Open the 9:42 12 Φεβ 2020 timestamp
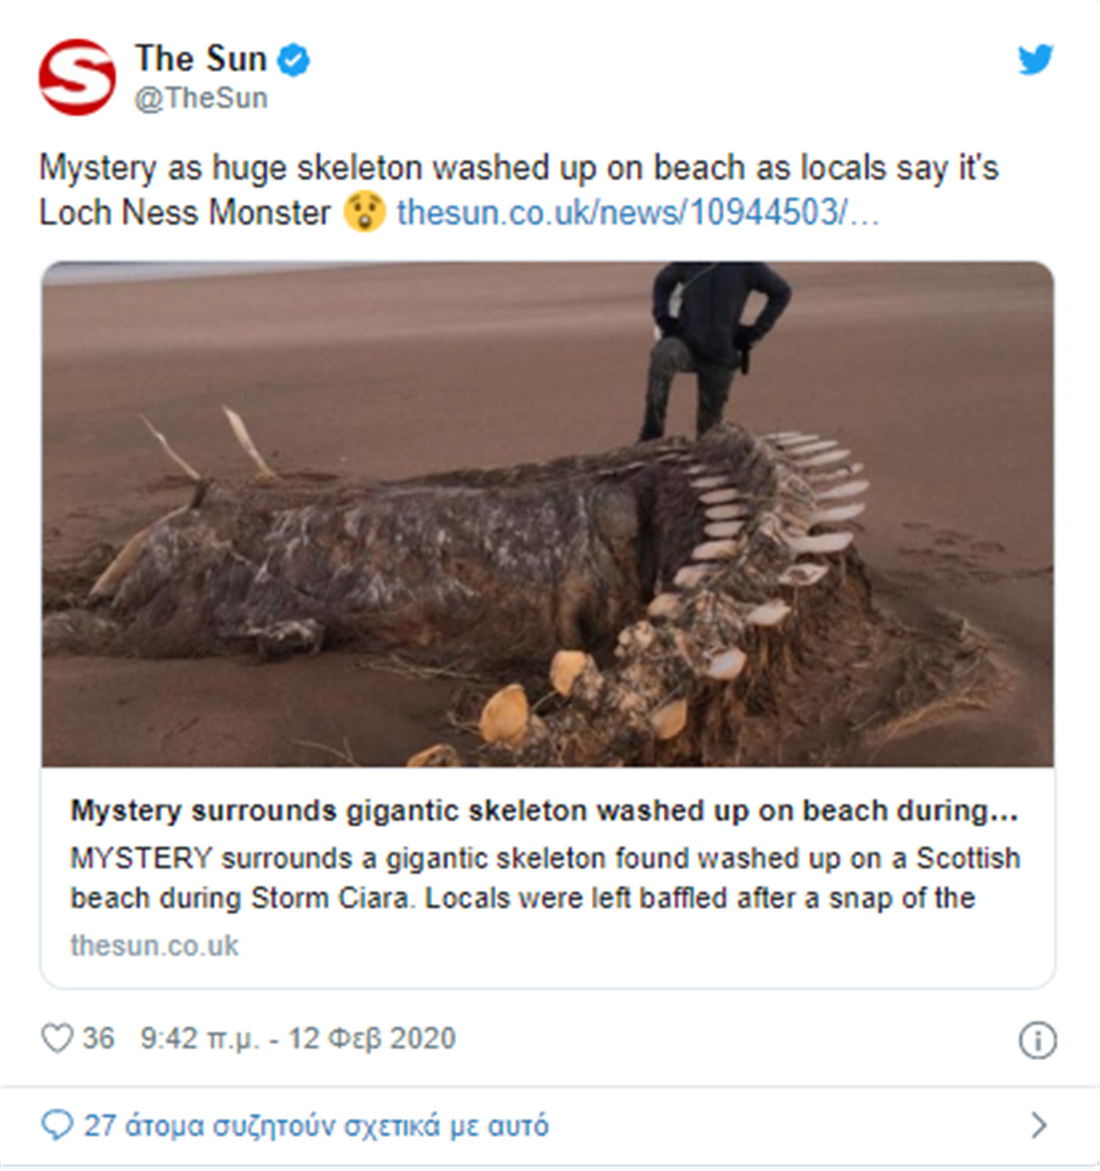The height and width of the screenshot is (1171, 1100). [x=298, y=1039]
